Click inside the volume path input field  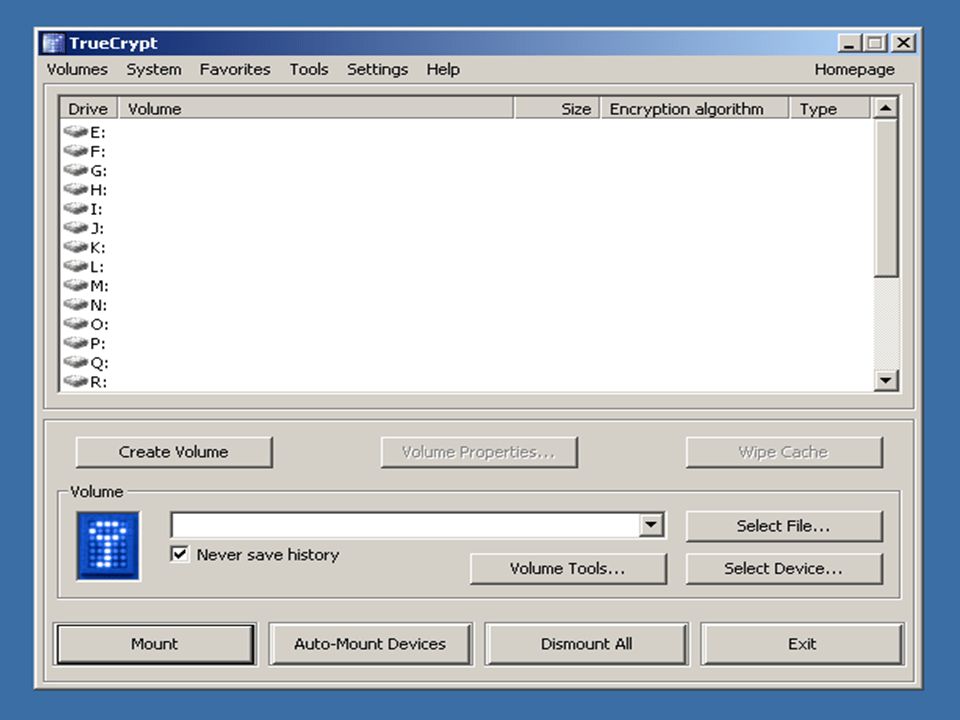pyautogui.click(x=405, y=525)
